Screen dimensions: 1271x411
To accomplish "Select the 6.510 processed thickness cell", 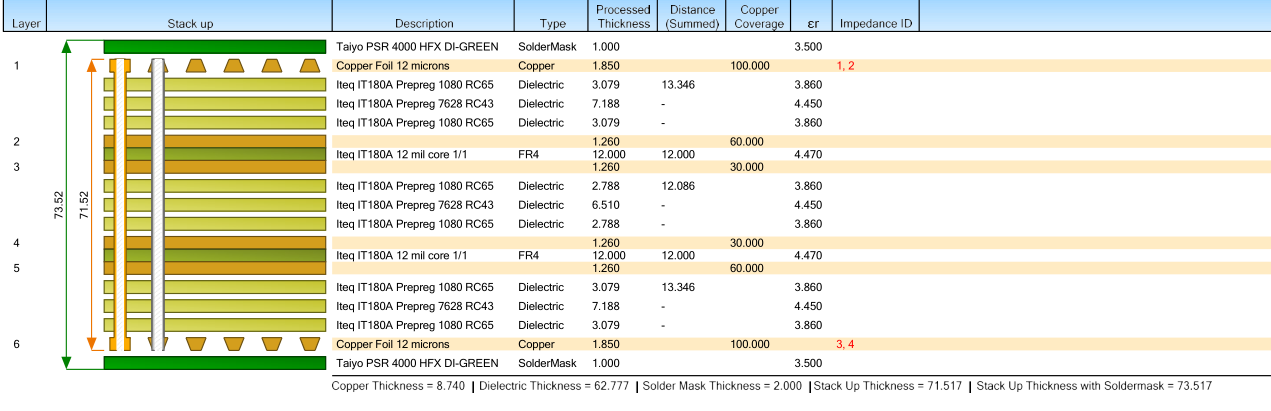I will (608, 205).
